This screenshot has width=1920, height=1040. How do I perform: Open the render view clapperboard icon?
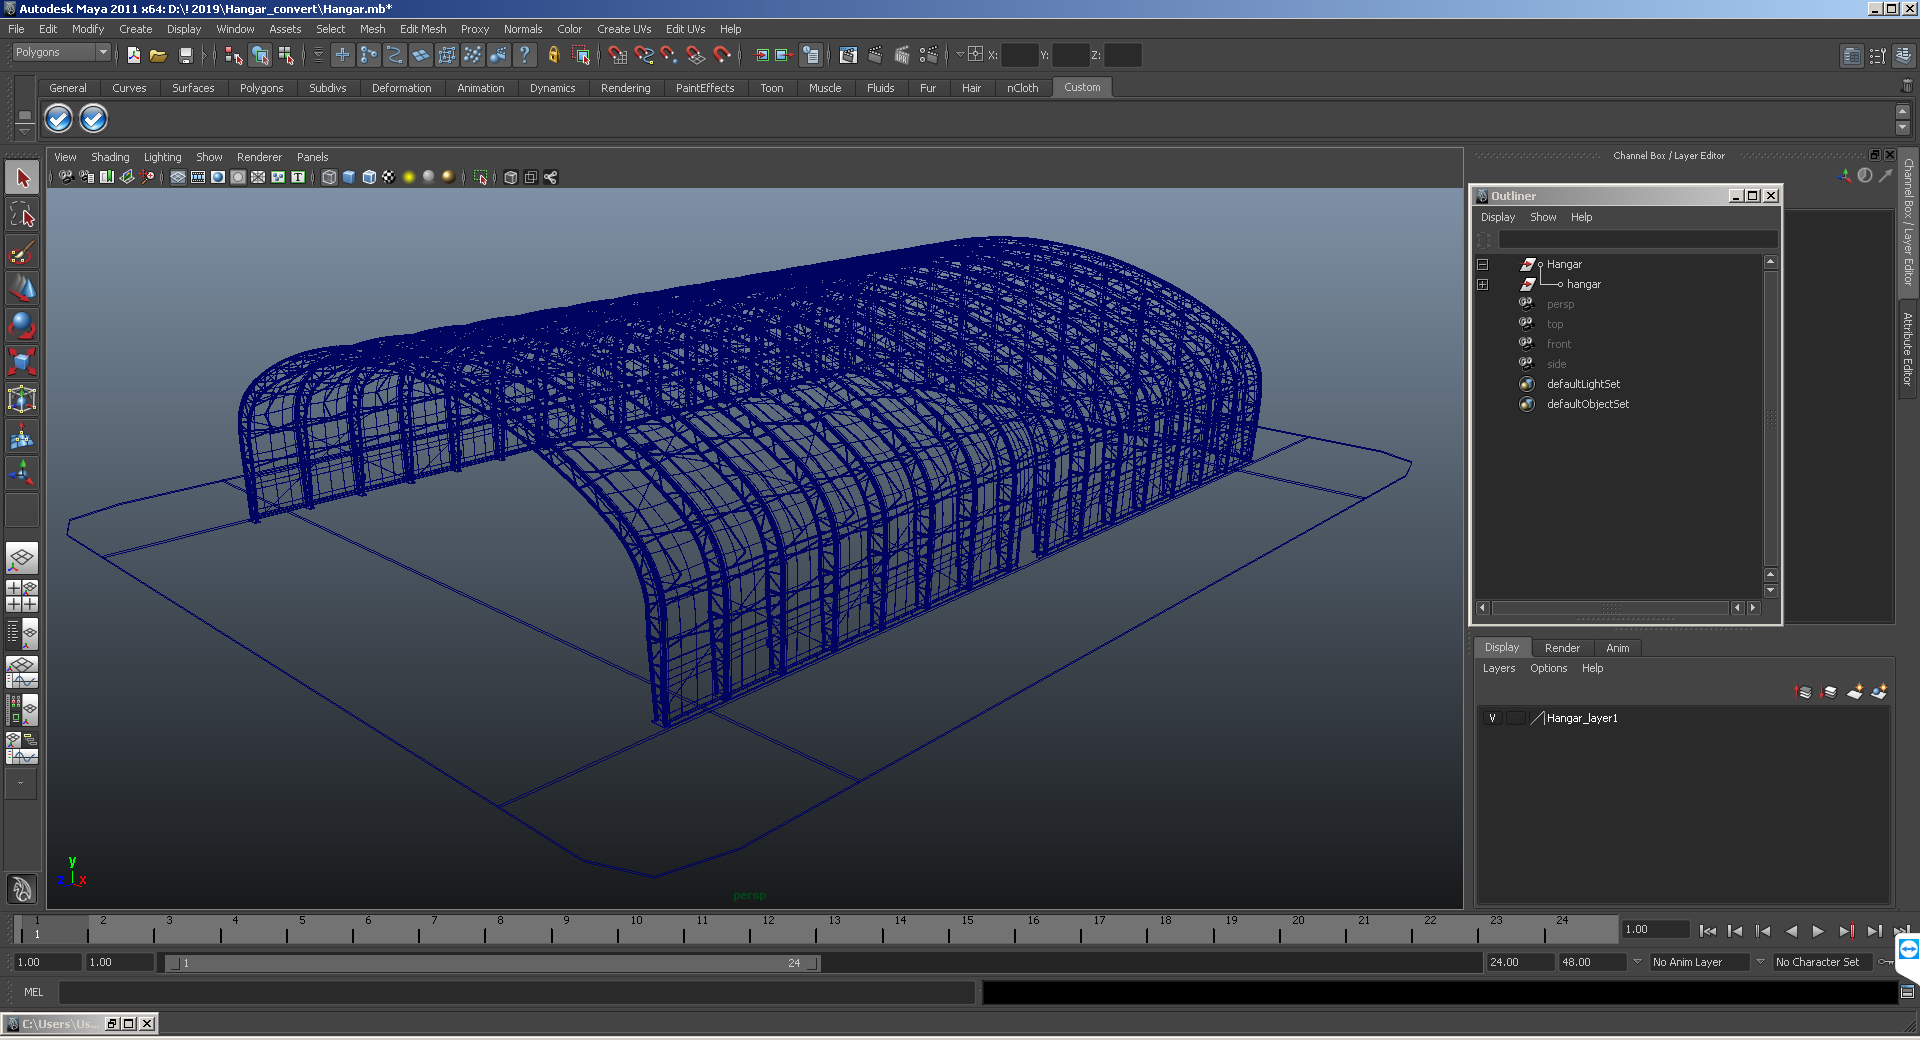848,55
